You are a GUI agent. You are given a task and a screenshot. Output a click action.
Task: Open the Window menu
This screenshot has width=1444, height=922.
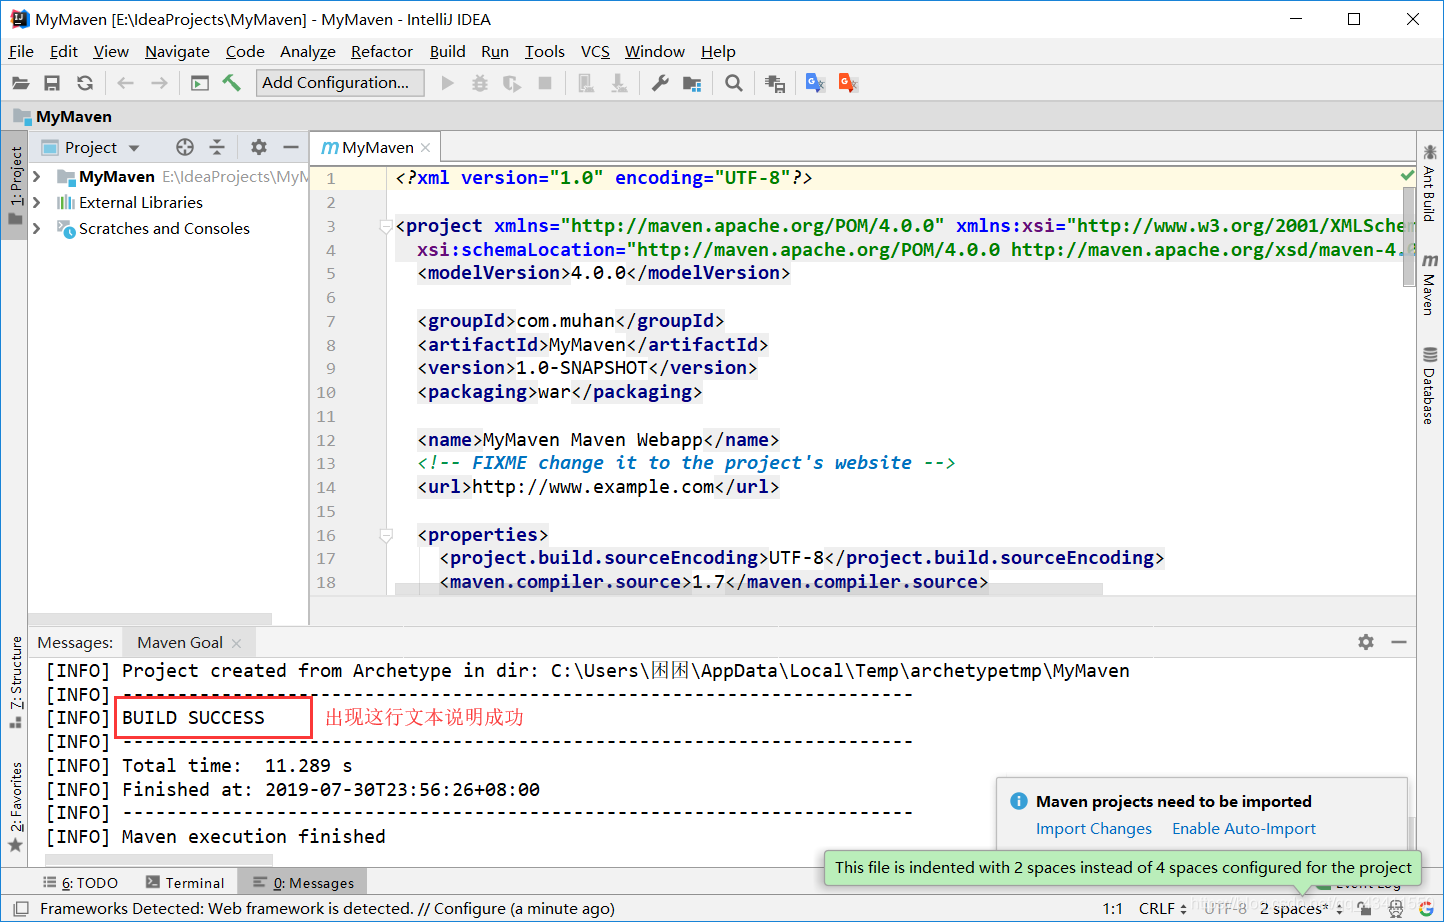tap(655, 52)
